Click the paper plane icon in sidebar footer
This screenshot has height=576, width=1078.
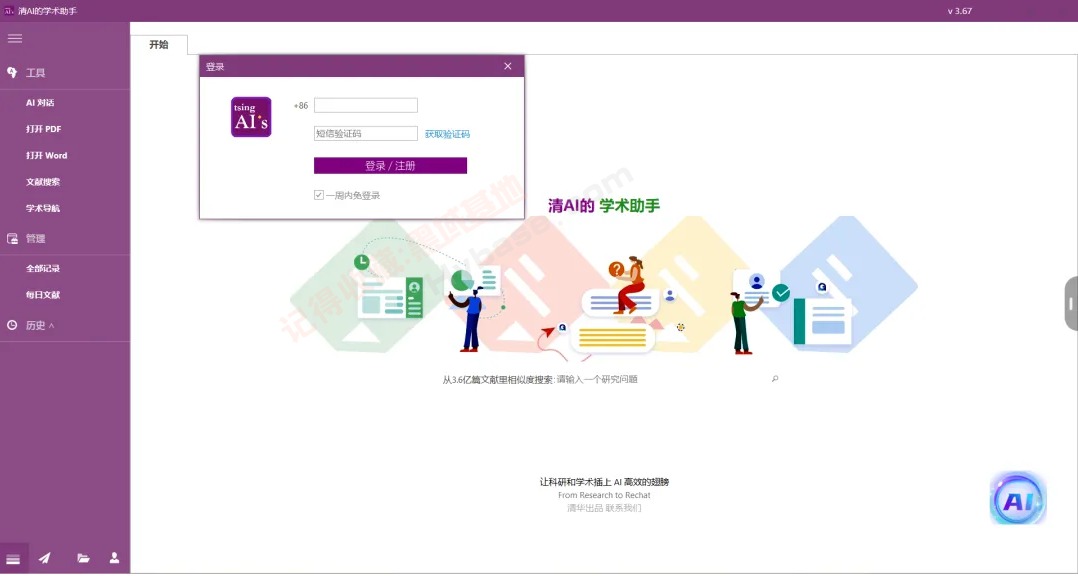pyautogui.click(x=45, y=558)
